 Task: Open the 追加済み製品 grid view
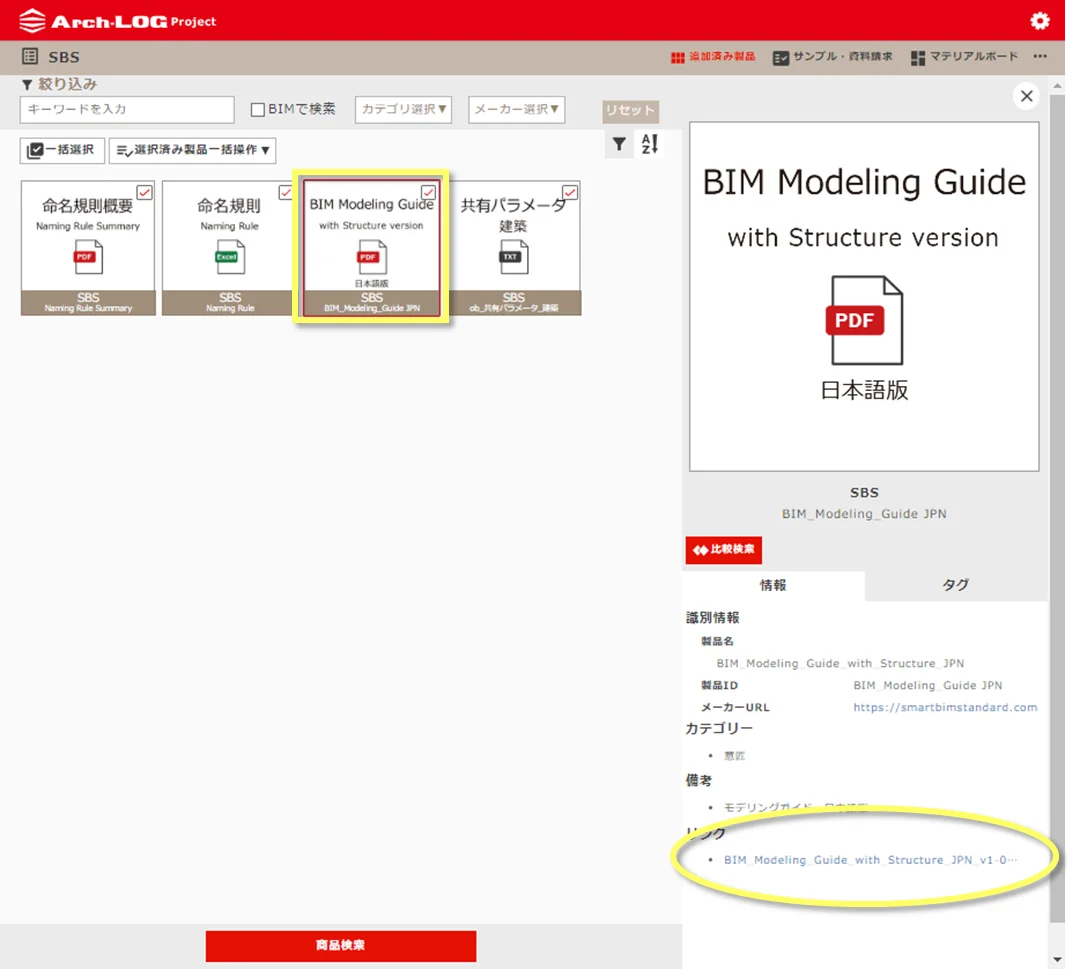coord(713,57)
